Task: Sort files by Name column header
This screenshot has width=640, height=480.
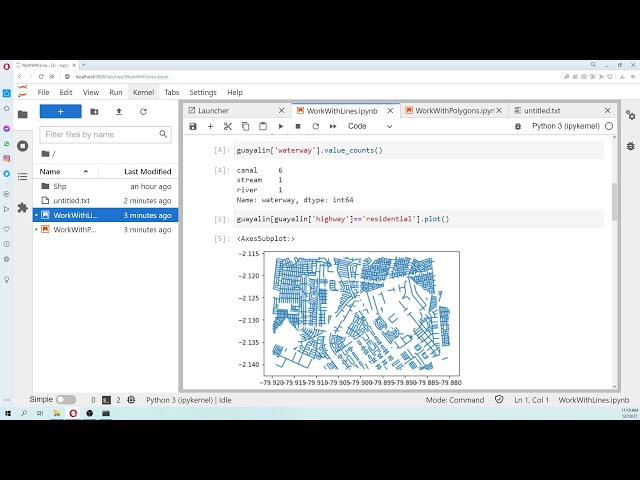Action: (x=64, y=171)
